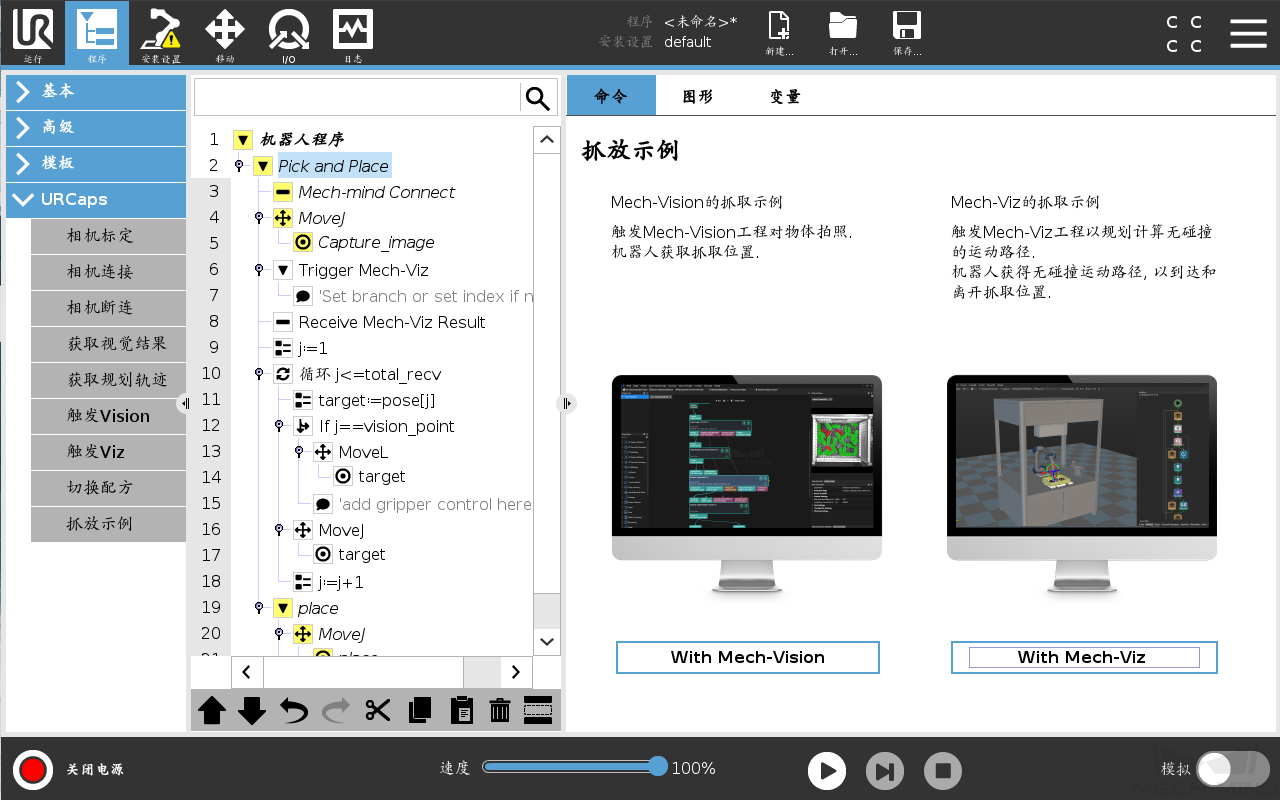The image size is (1280, 800).
Task: Select 相机连接 URCap item
Action: [x=108, y=272]
